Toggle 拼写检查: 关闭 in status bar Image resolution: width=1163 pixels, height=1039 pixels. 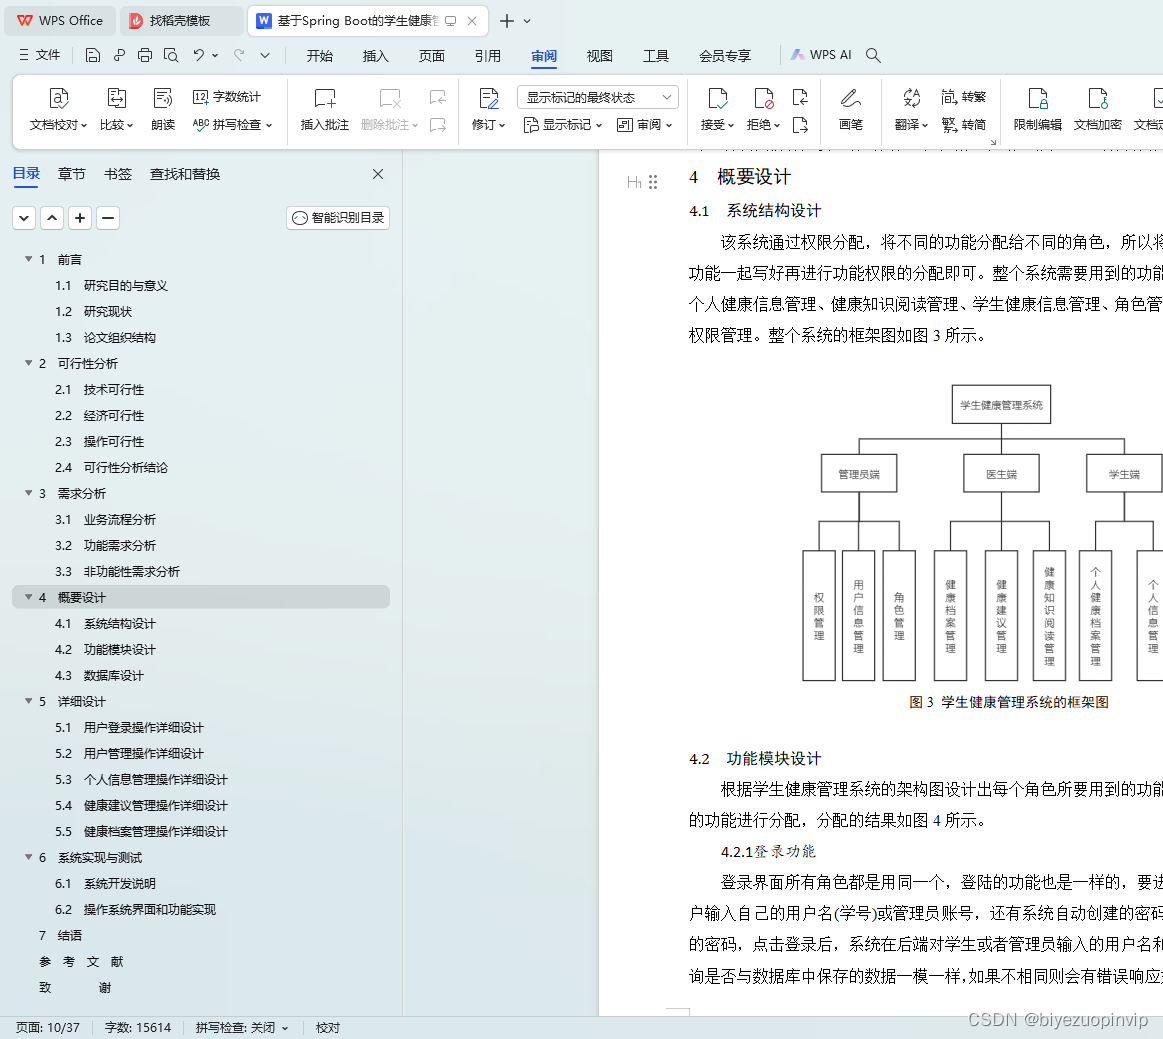(x=241, y=1027)
